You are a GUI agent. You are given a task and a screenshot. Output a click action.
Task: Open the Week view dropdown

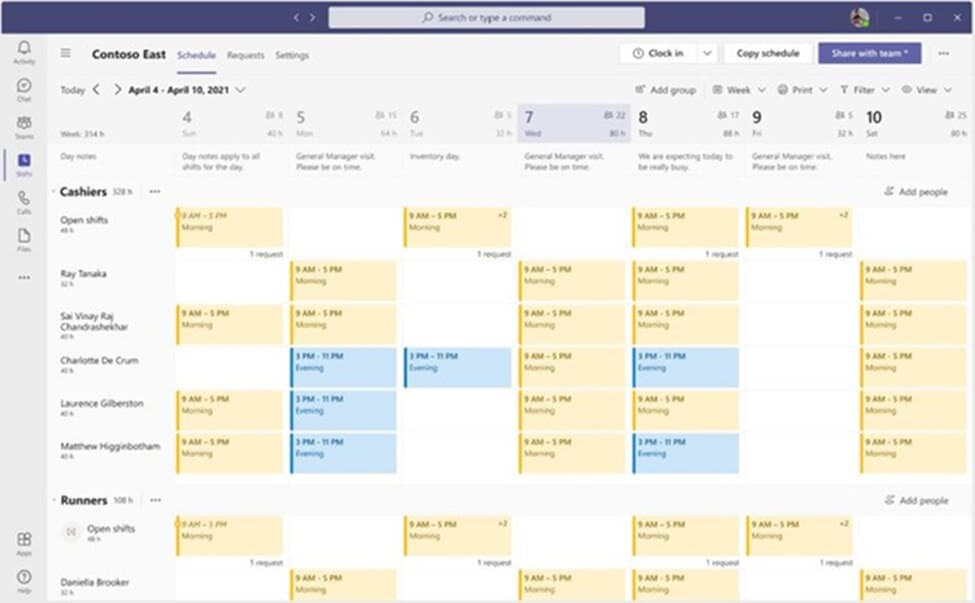pyautogui.click(x=739, y=90)
